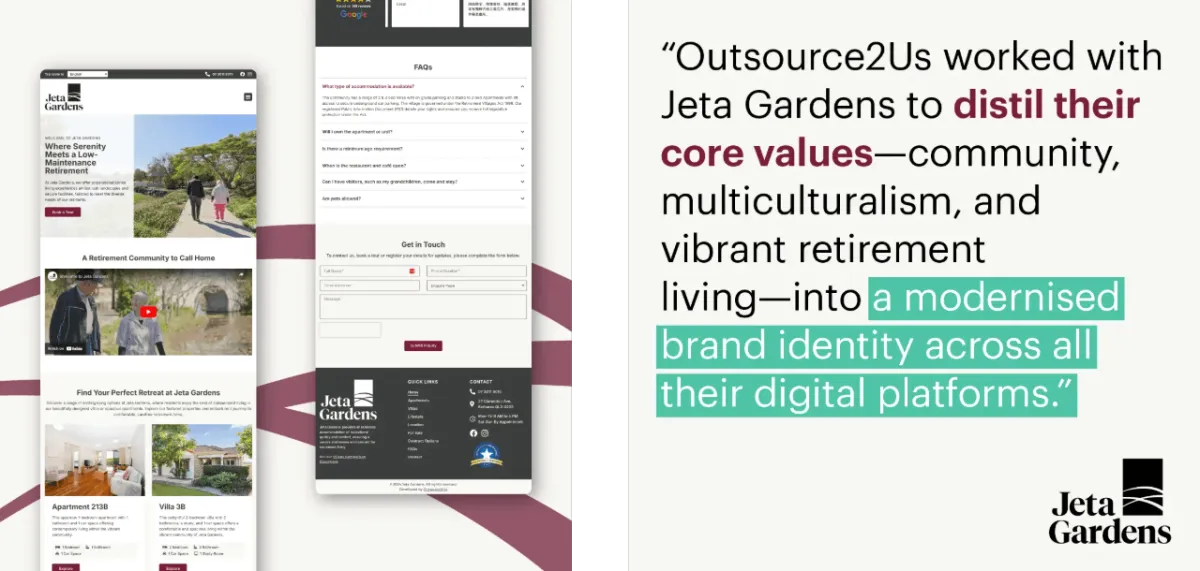The height and width of the screenshot is (571, 1200).
Task: Click the Jeta Gardens logo in the homepage header
Action: tap(64, 98)
